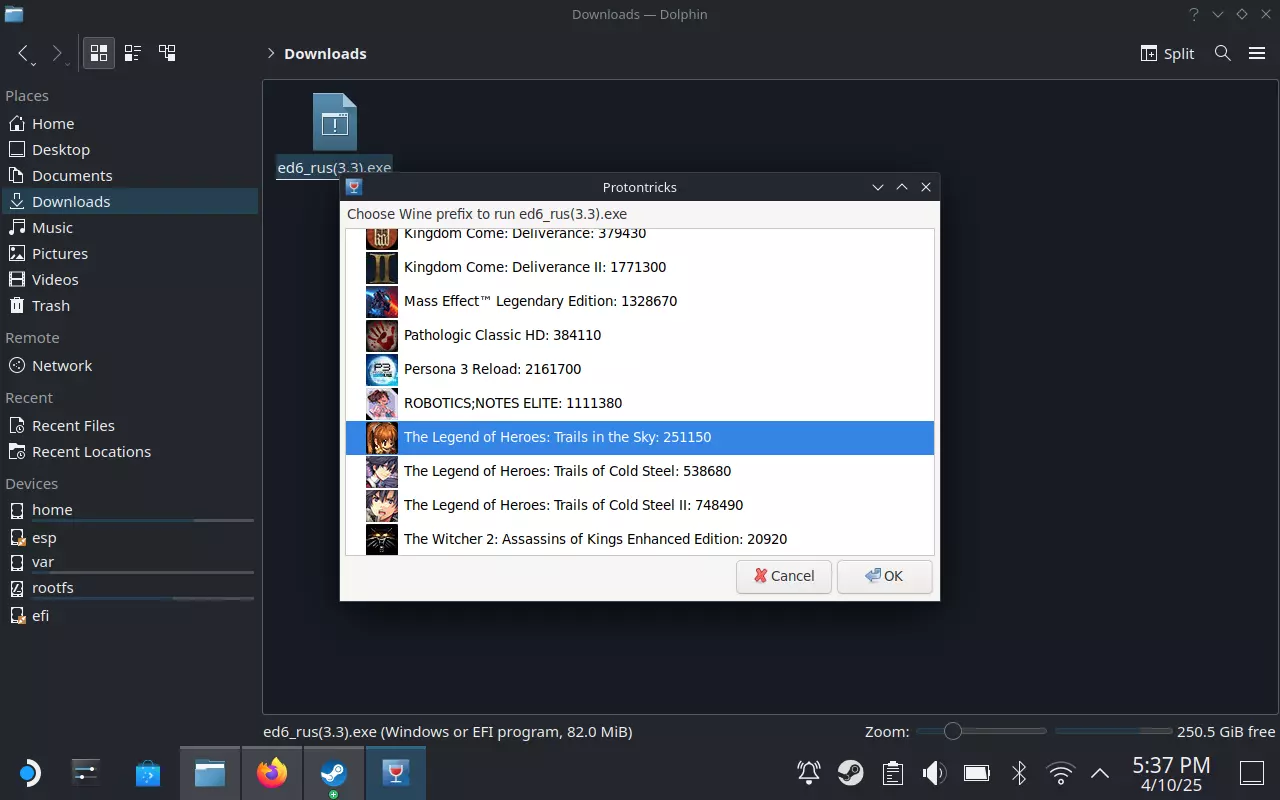Open notifications bell in system tray

tap(809, 772)
